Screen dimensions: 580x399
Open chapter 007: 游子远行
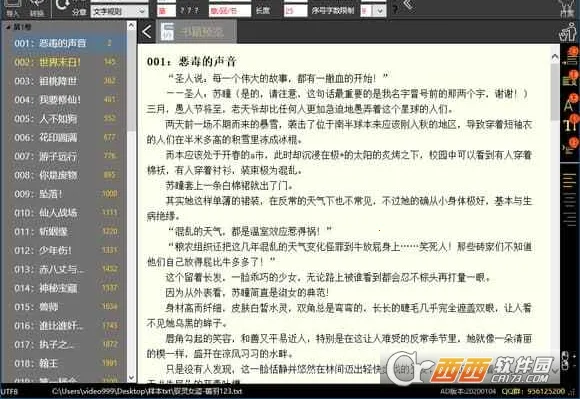click(63, 156)
